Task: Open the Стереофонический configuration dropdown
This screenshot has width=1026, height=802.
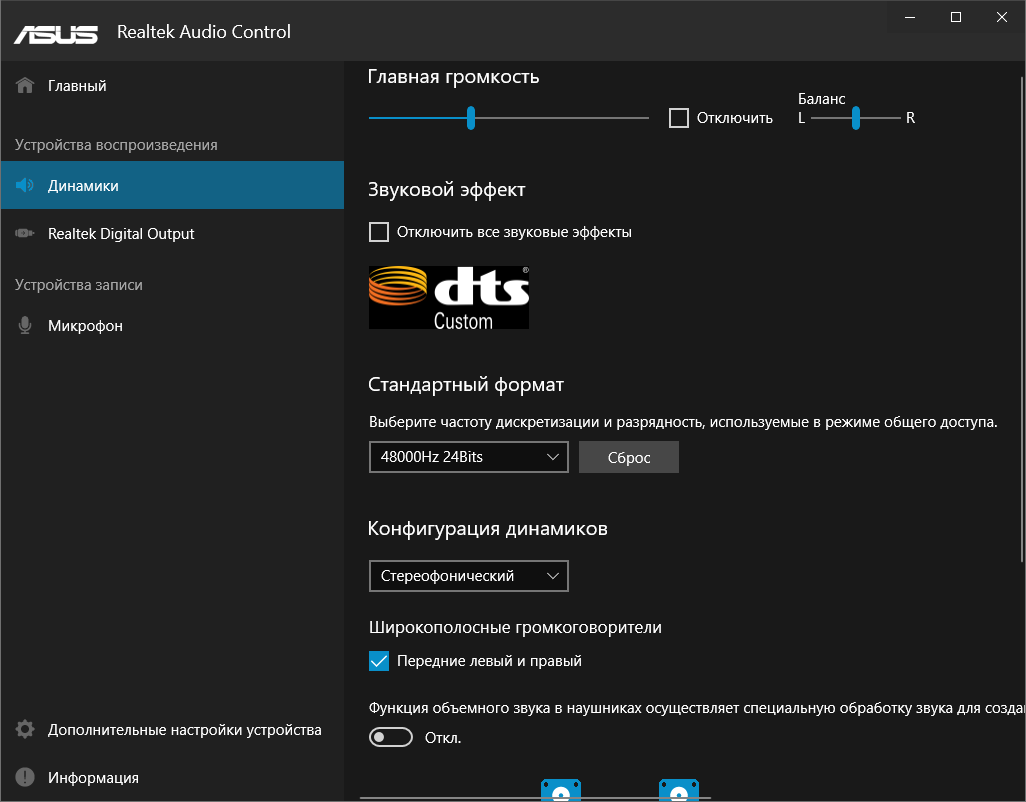Action: (x=469, y=576)
